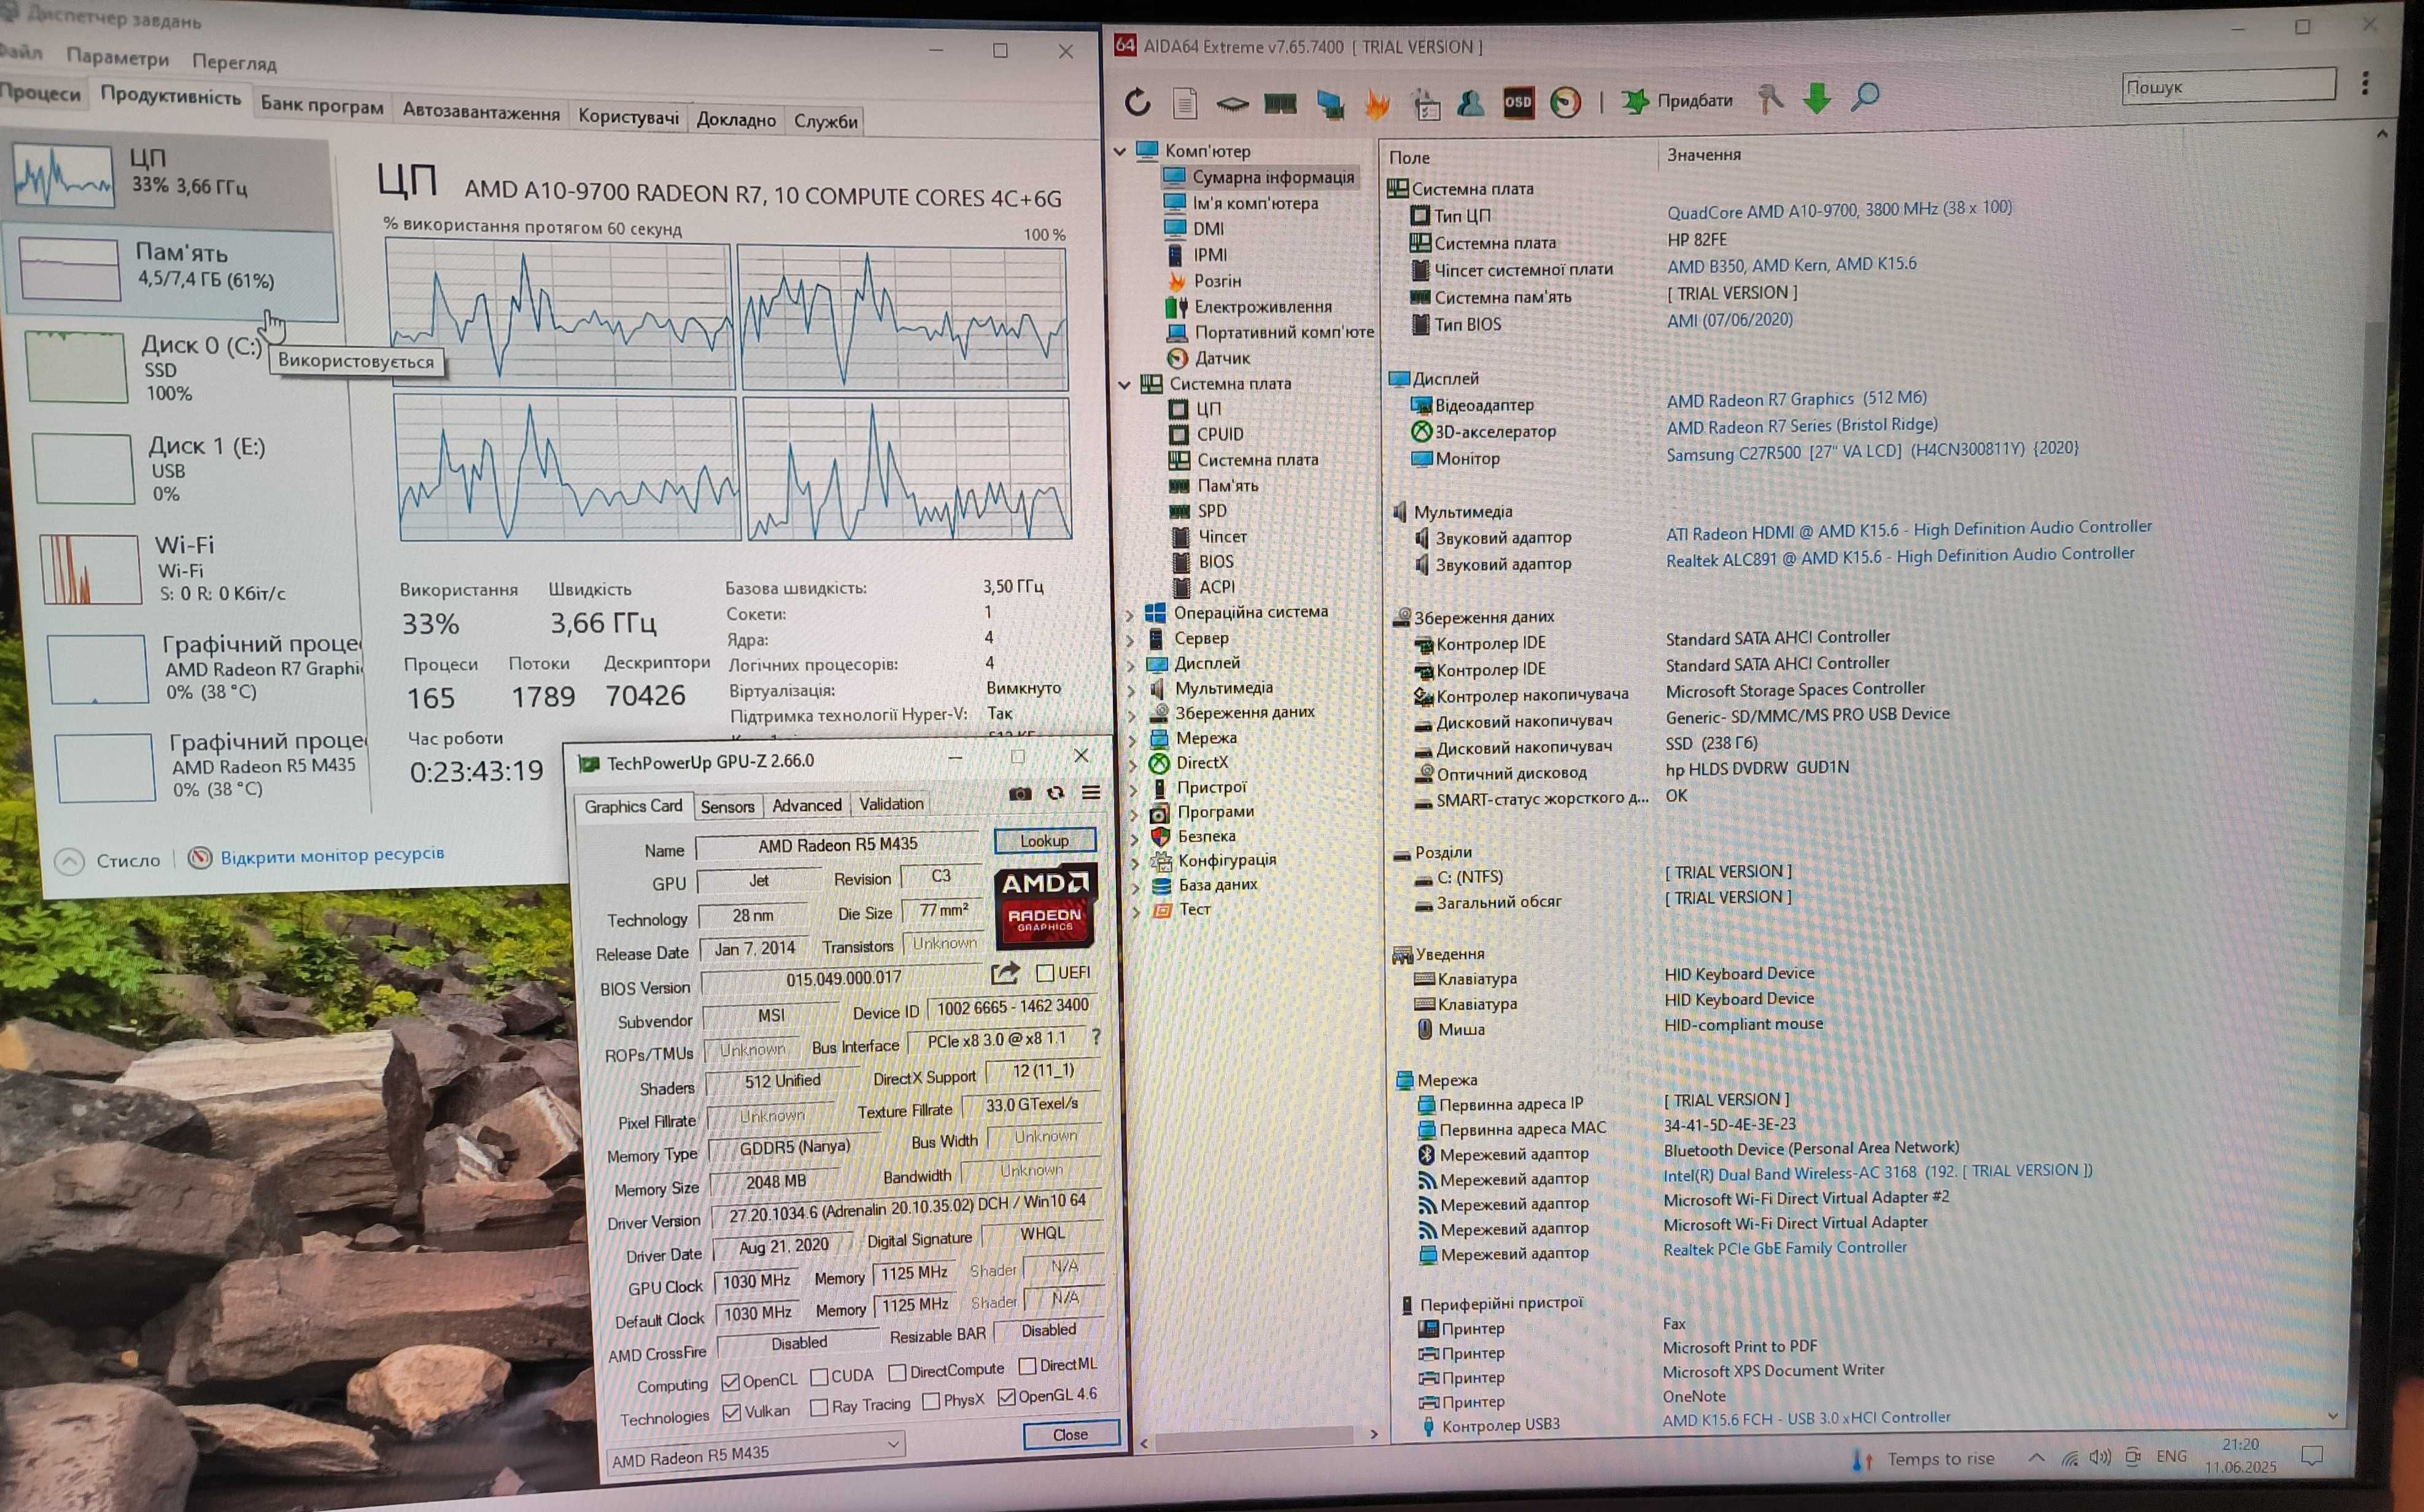The width and height of the screenshot is (2424, 1512).
Task: Click the GPU-Z refresh arrows icon
Action: [1055, 793]
